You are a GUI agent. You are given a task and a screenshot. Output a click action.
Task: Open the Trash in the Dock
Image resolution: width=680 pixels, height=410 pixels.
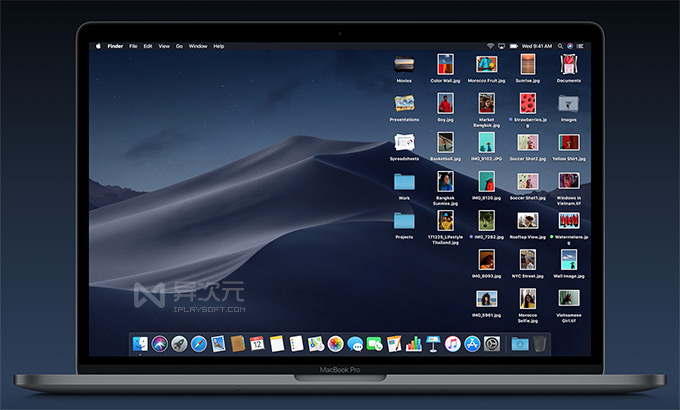(x=540, y=343)
